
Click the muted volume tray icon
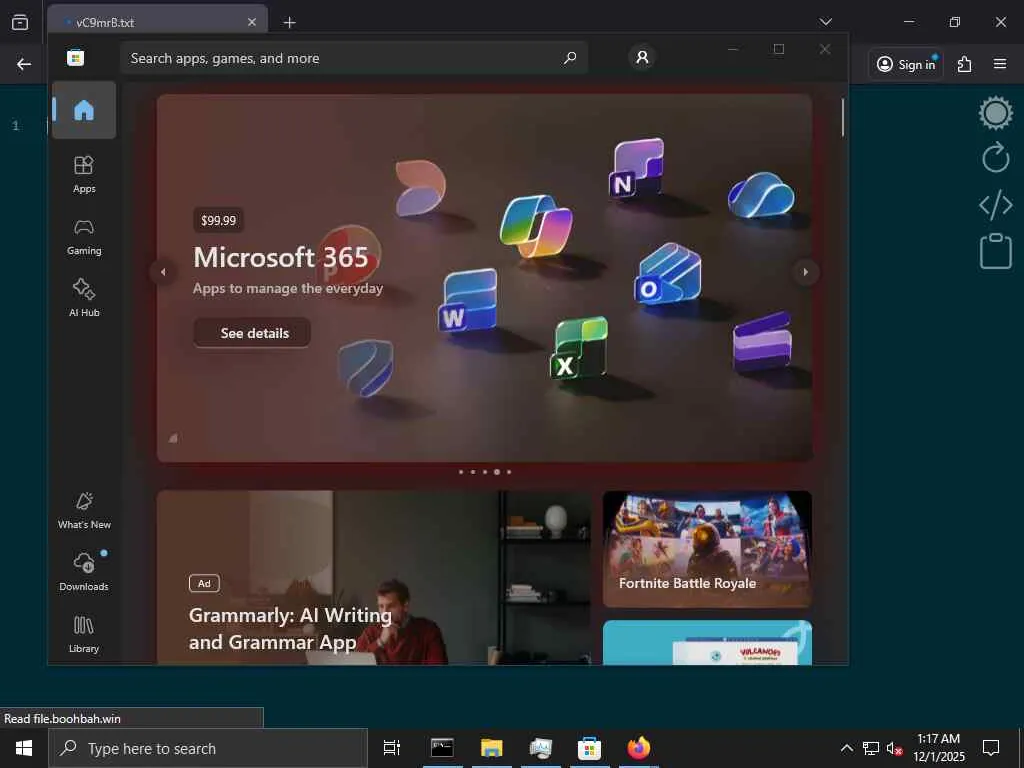coord(894,748)
